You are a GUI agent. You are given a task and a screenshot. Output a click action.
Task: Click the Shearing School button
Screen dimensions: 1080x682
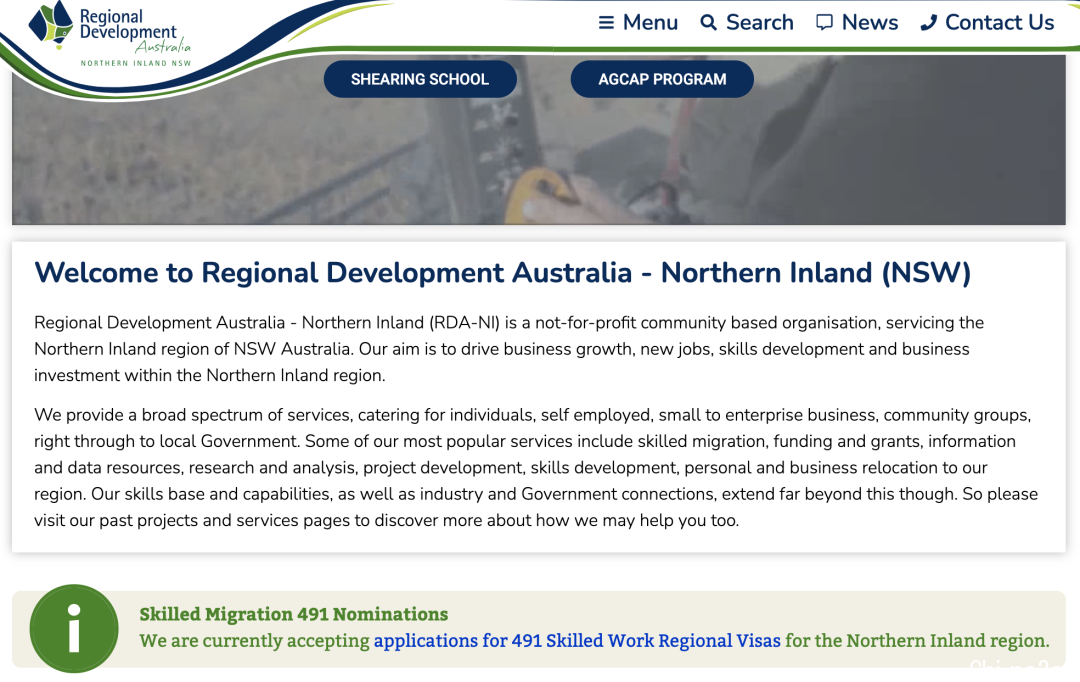[x=420, y=79]
